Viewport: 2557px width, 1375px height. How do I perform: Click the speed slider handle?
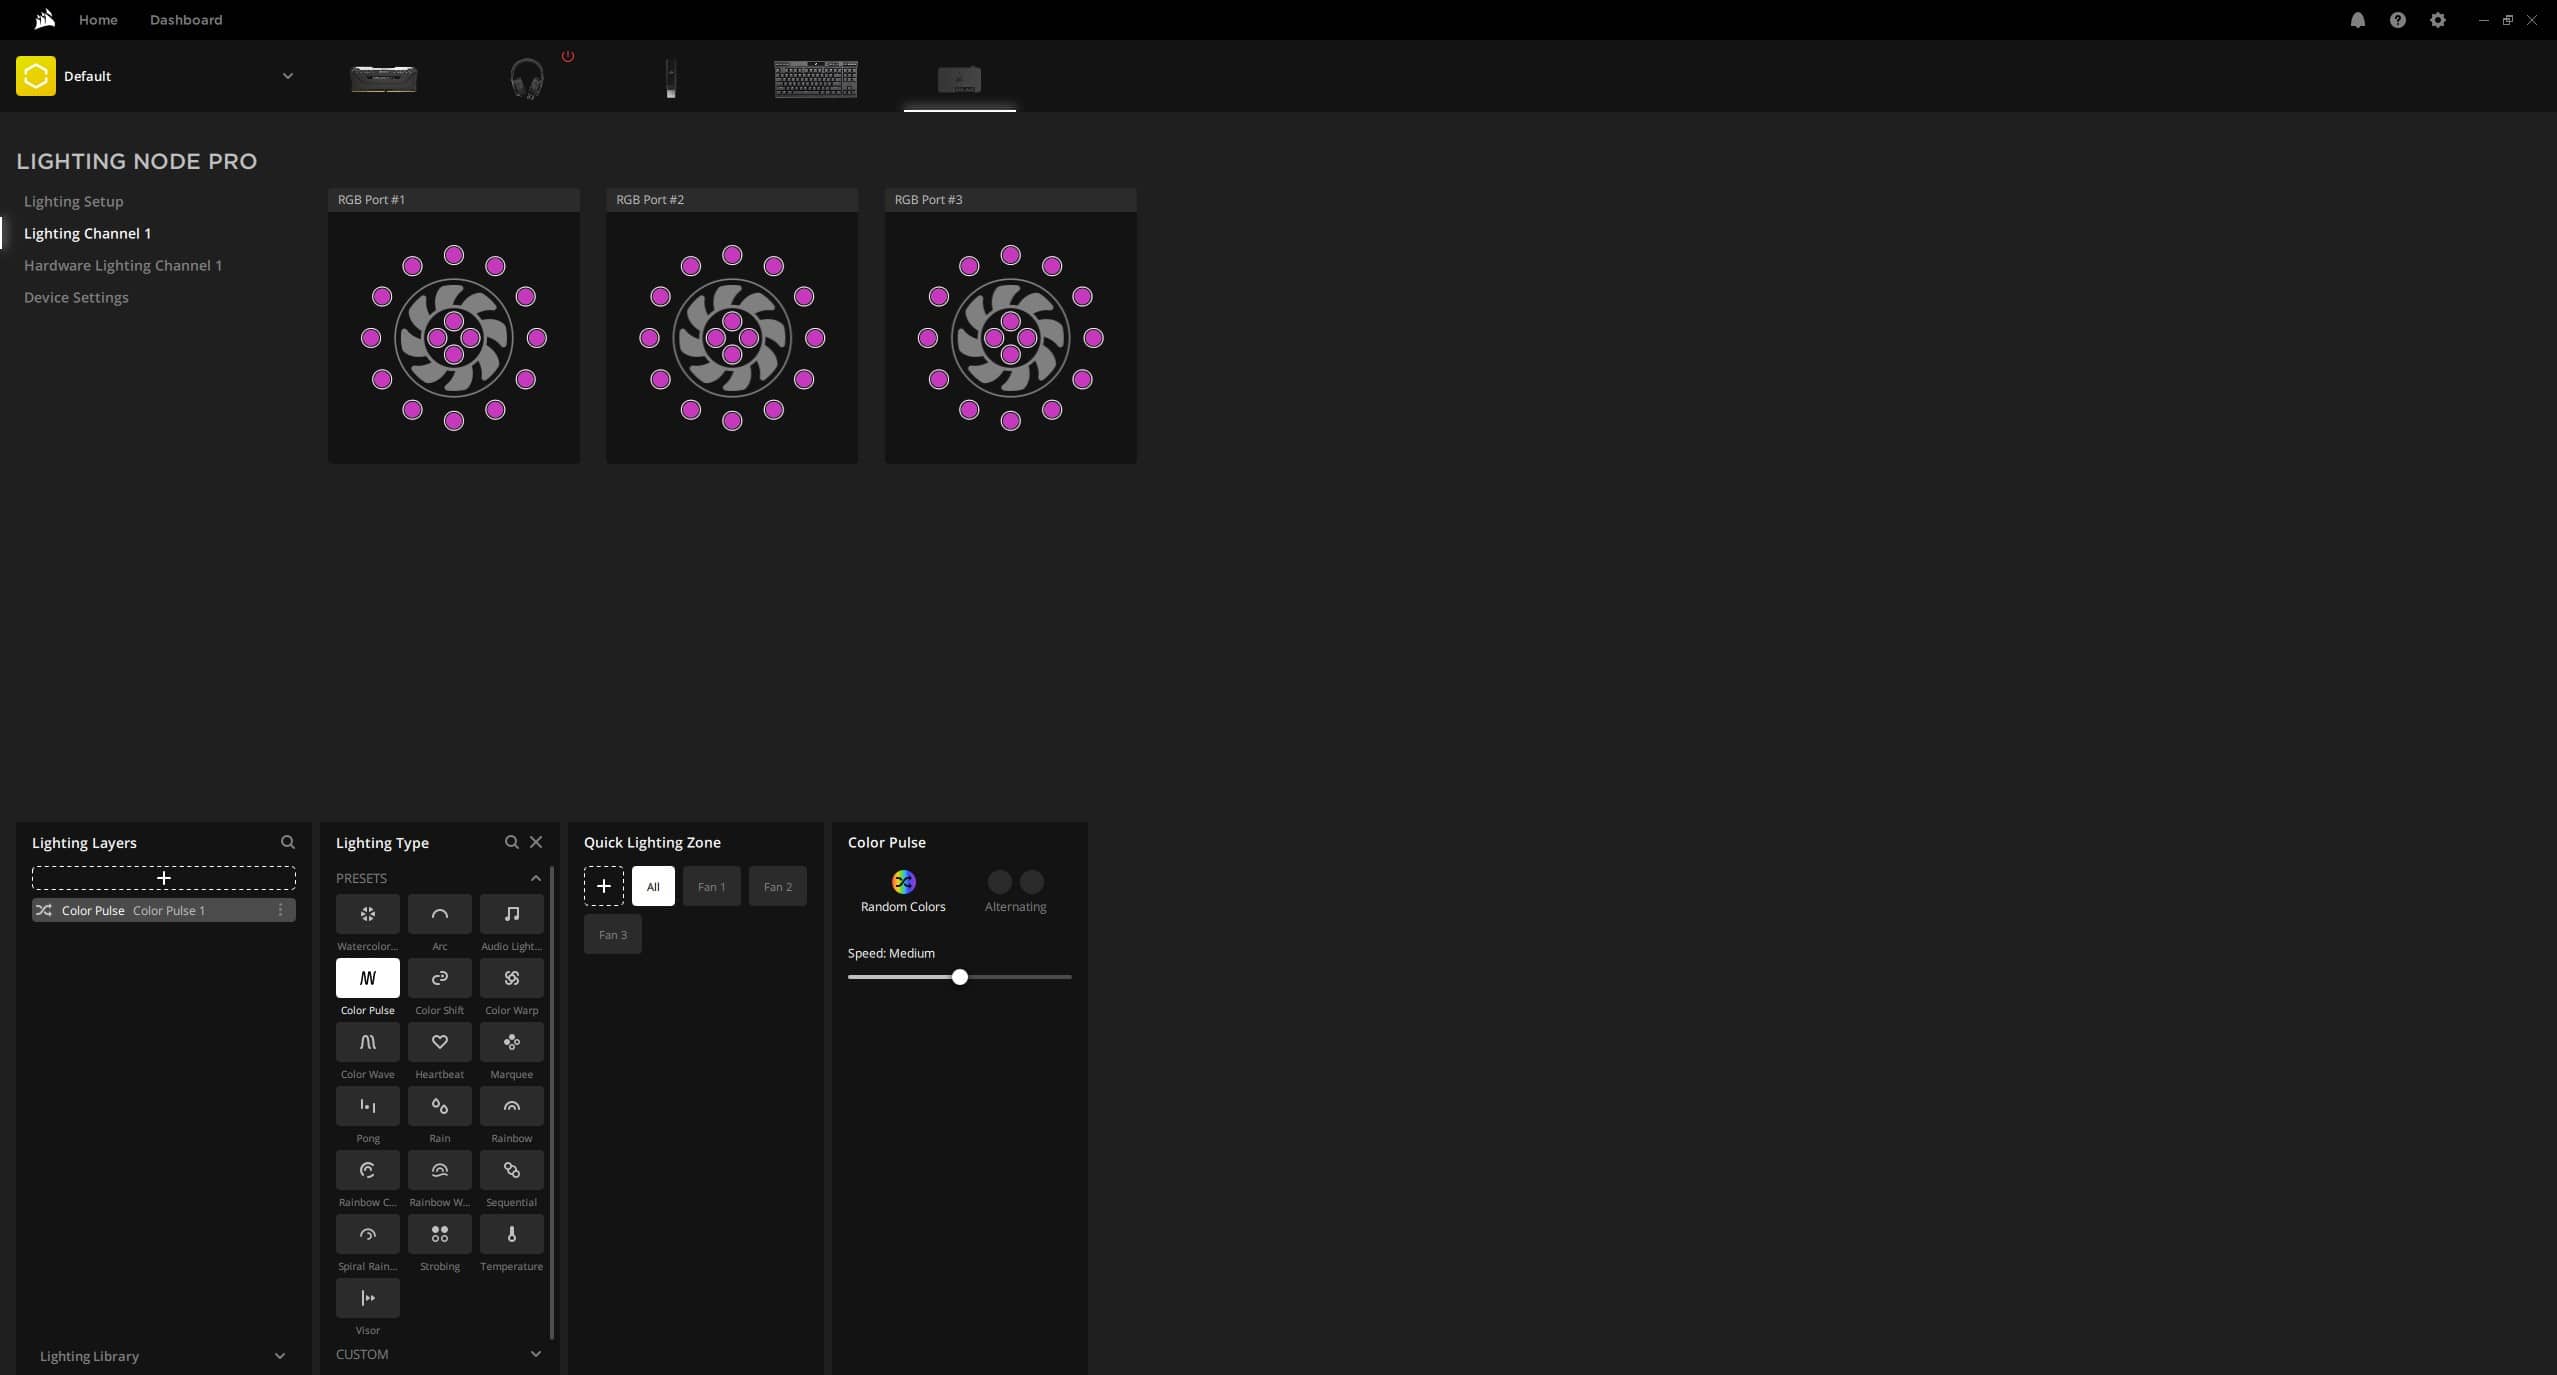(960, 977)
